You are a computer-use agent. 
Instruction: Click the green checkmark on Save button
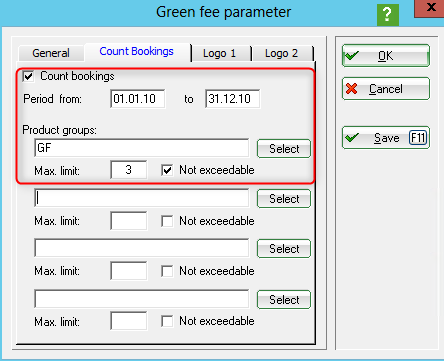352,137
